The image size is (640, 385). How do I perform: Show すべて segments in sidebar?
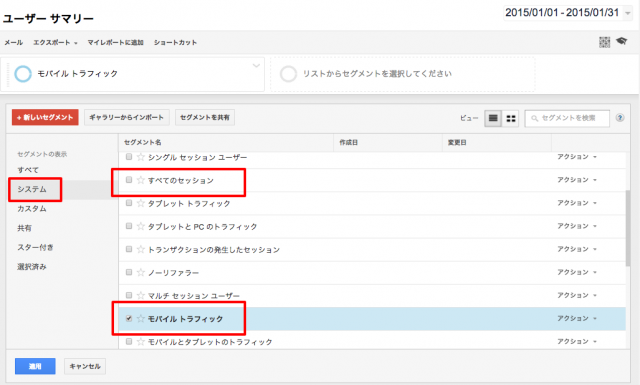pos(28,170)
